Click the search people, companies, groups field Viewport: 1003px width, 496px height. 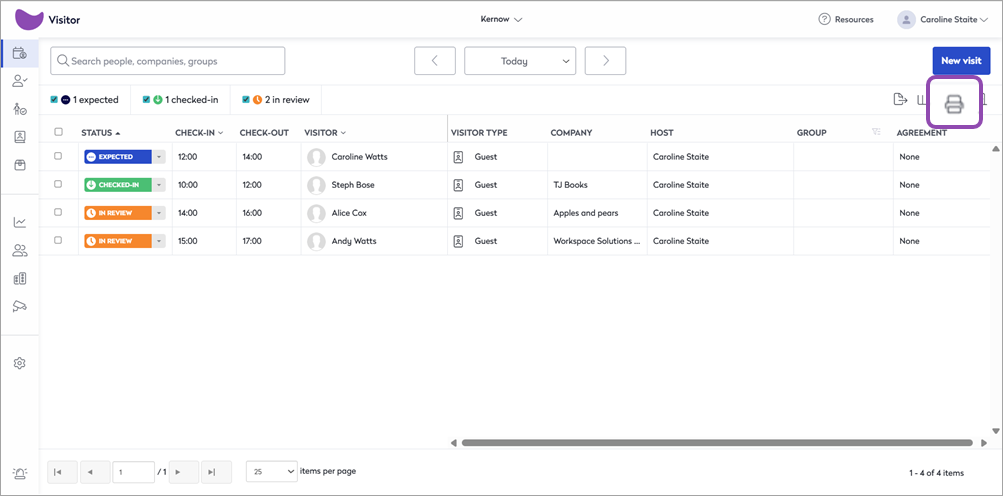click(x=168, y=61)
